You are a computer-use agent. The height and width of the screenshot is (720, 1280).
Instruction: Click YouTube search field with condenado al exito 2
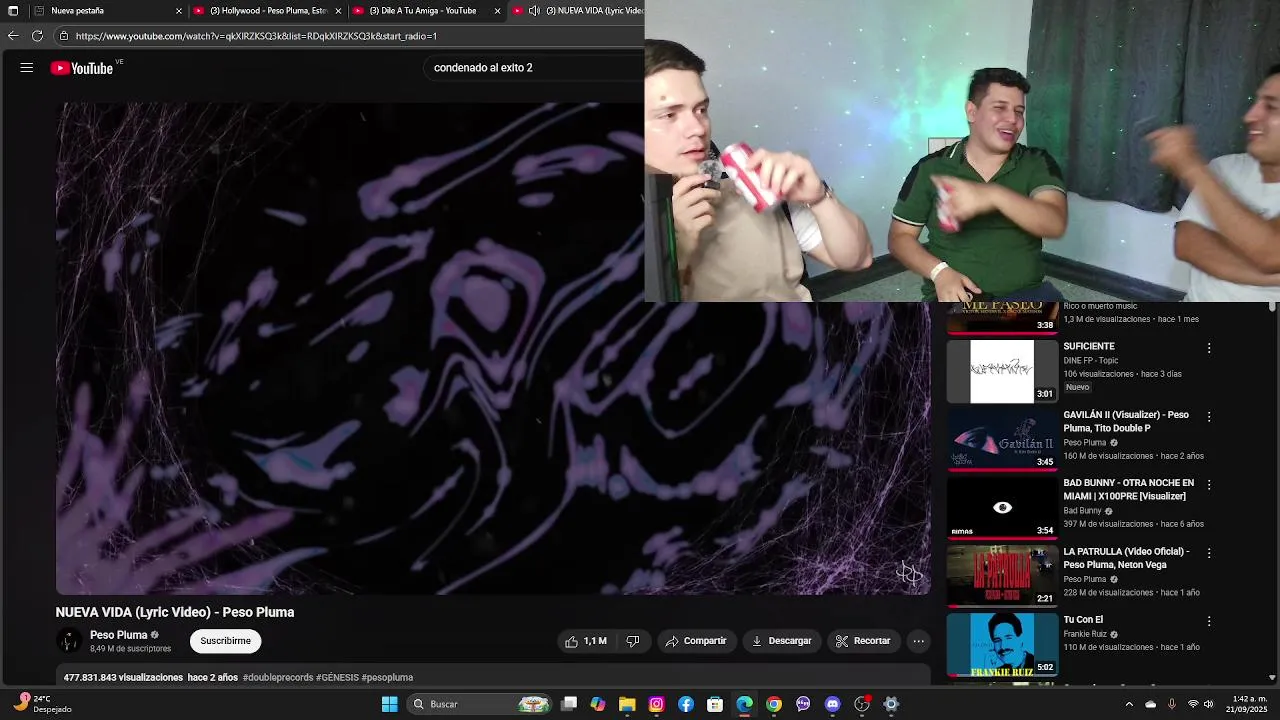[x=535, y=68]
